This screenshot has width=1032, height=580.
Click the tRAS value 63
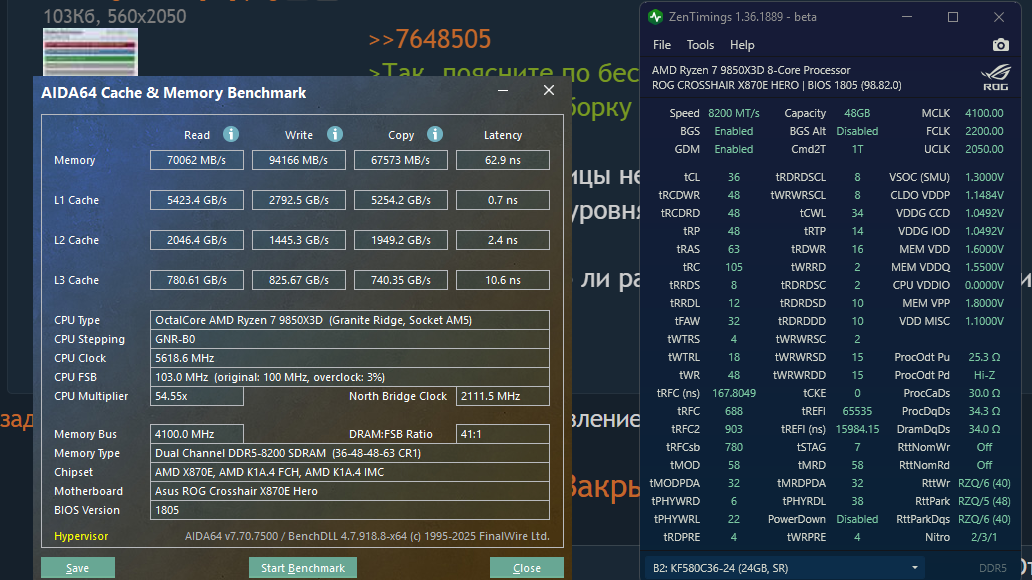coord(734,249)
